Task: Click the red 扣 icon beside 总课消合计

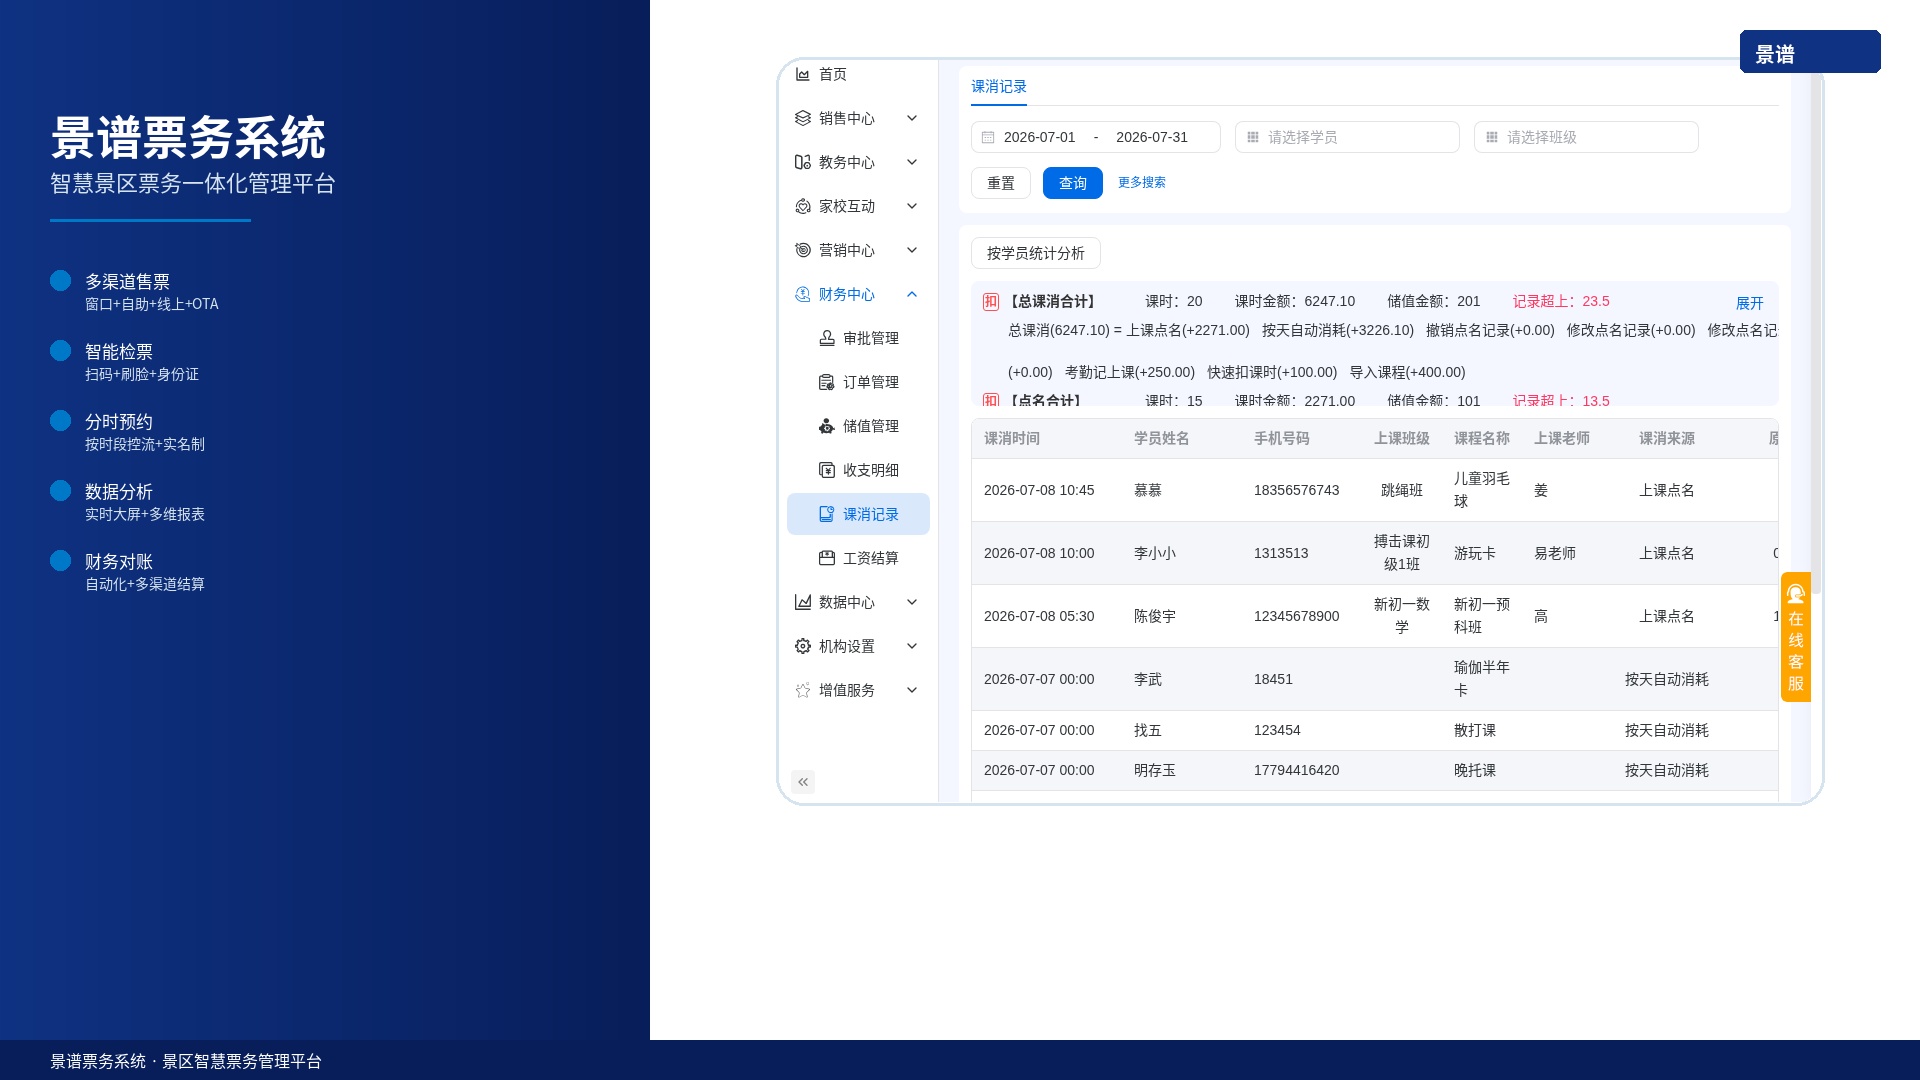Action: [990, 301]
